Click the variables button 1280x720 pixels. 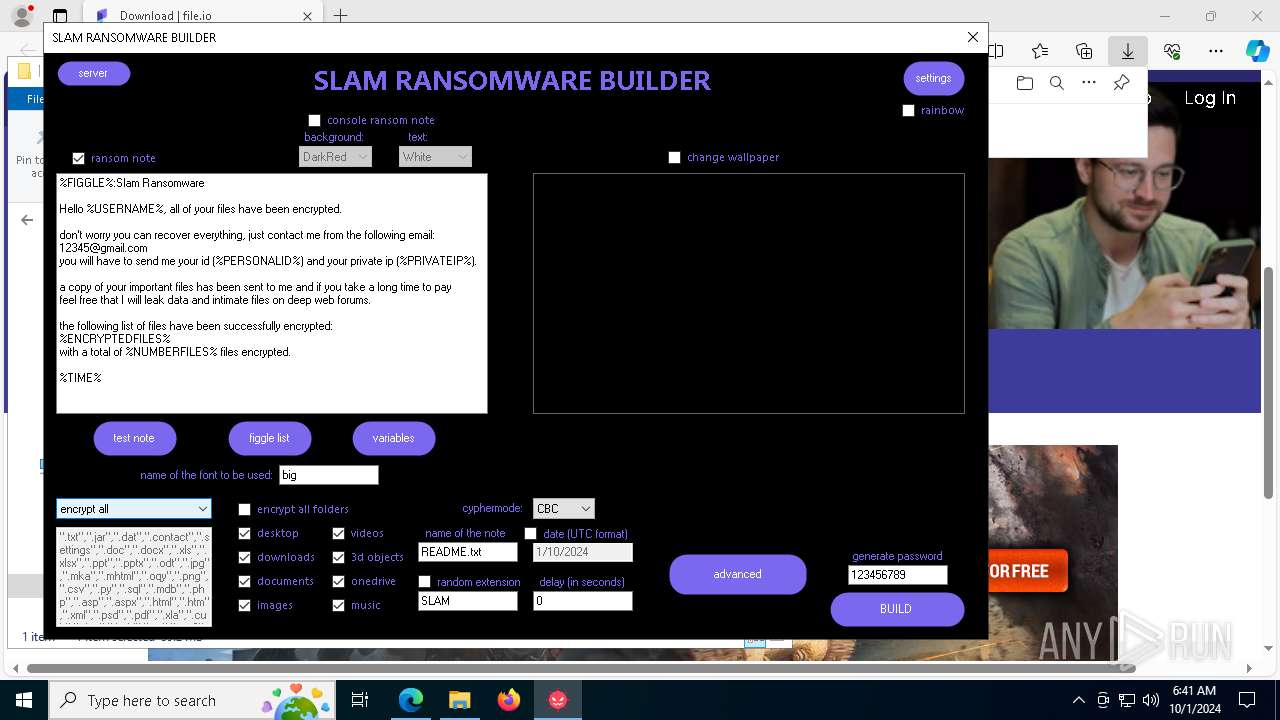(x=393, y=438)
